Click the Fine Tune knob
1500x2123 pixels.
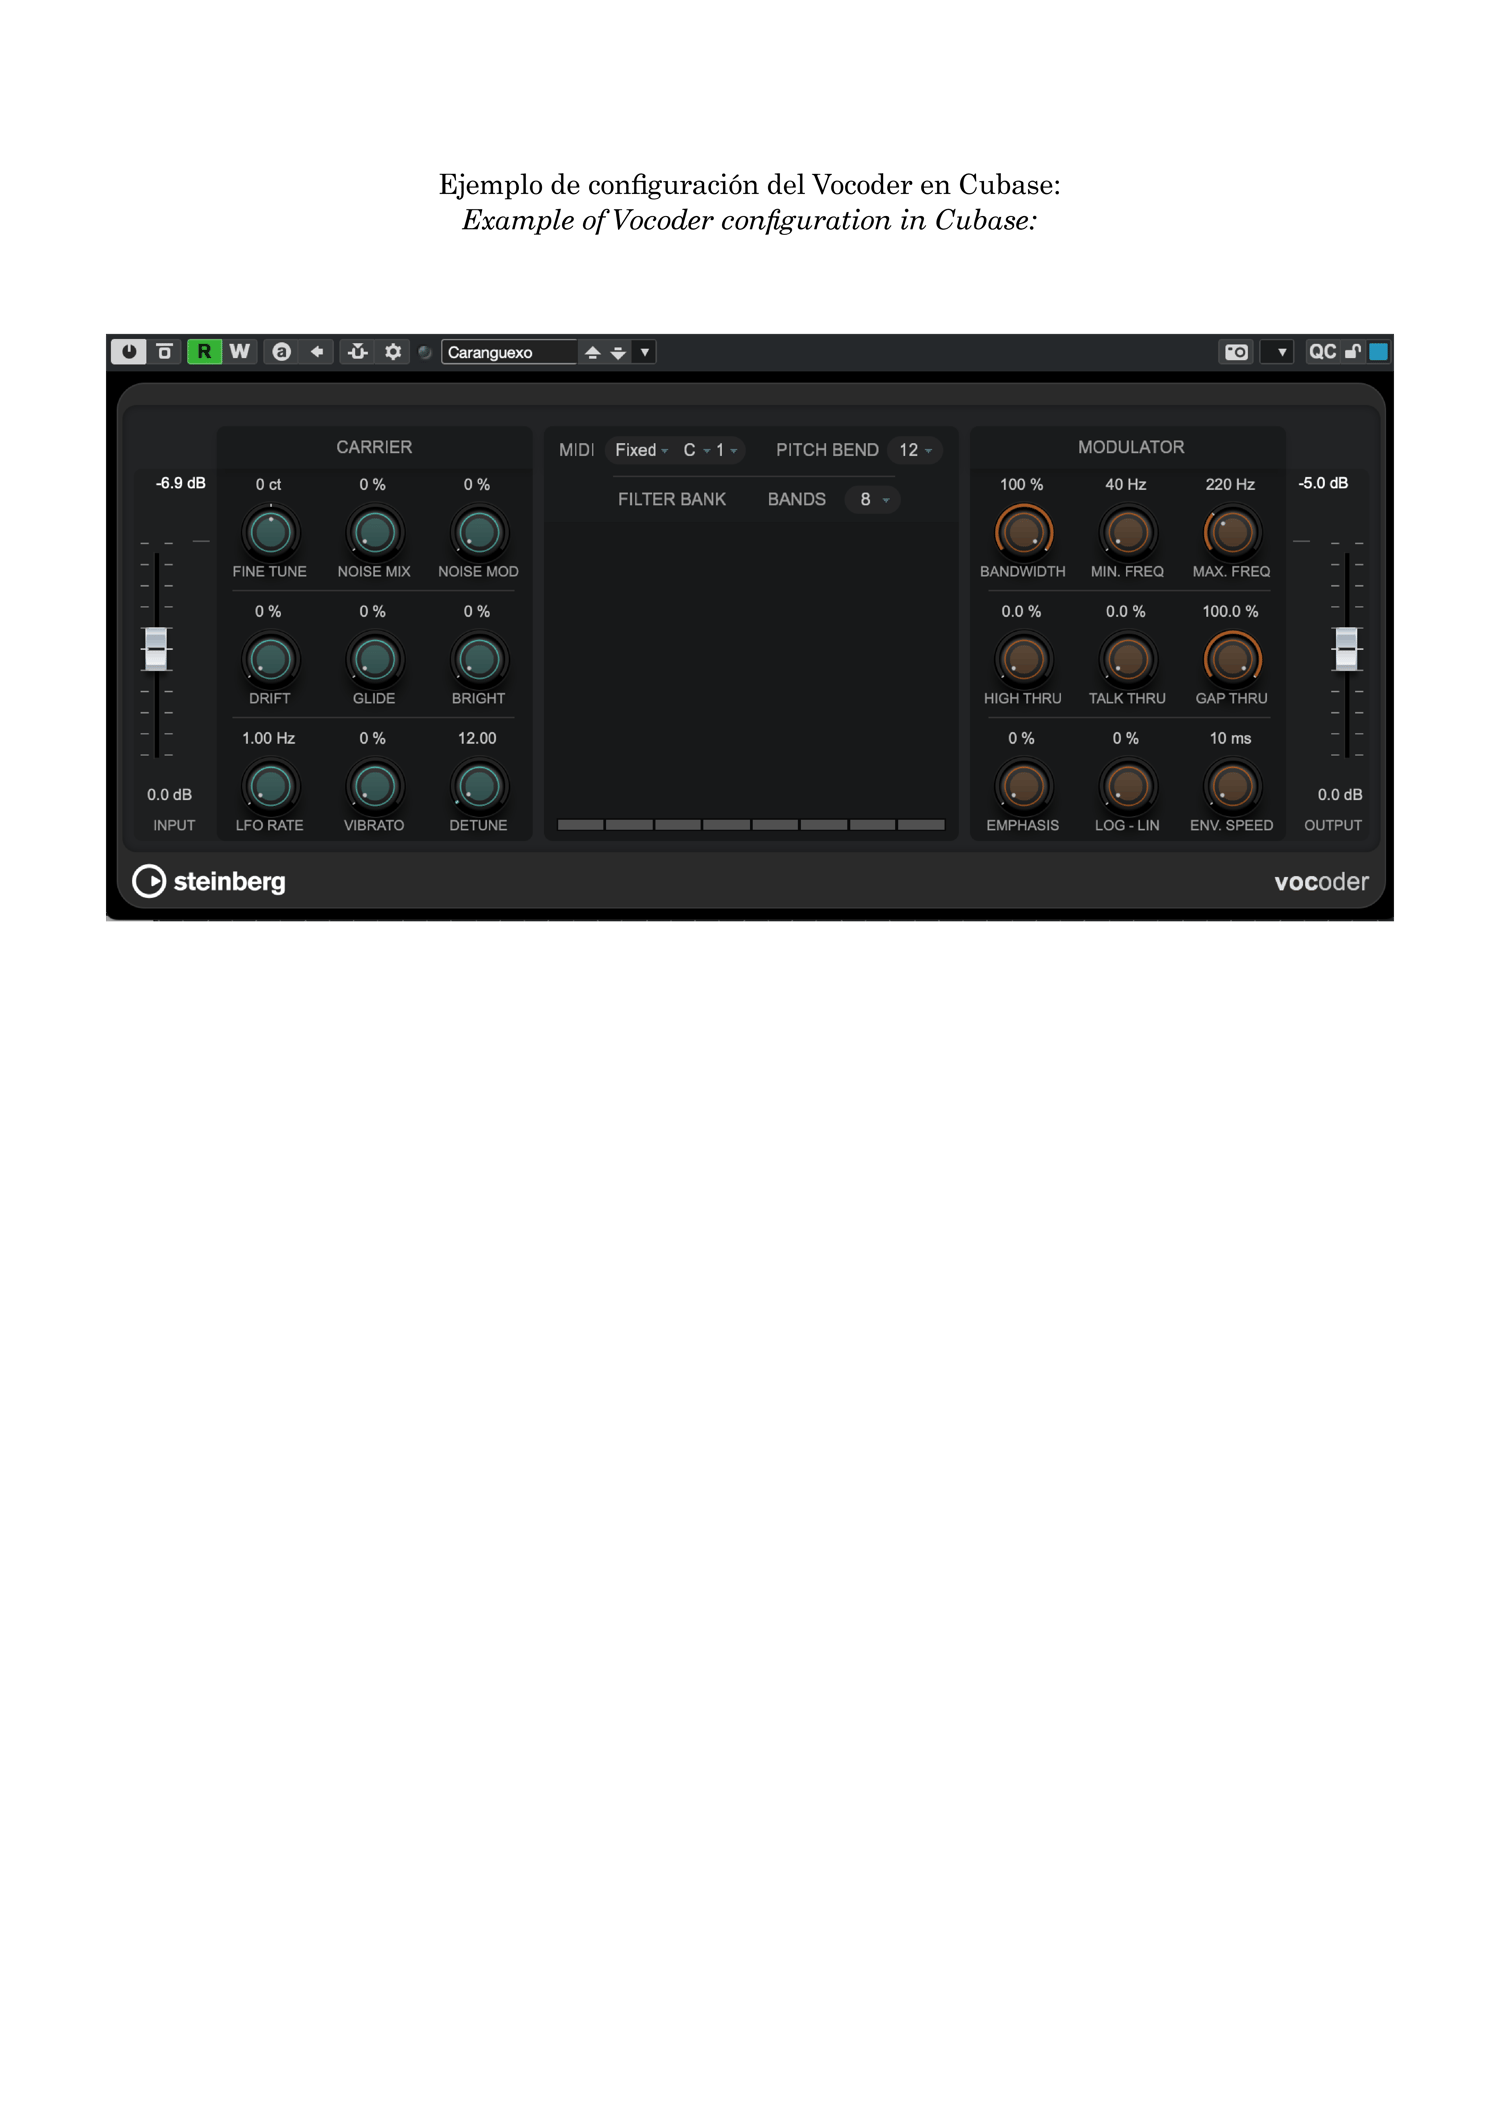pyautogui.click(x=270, y=532)
